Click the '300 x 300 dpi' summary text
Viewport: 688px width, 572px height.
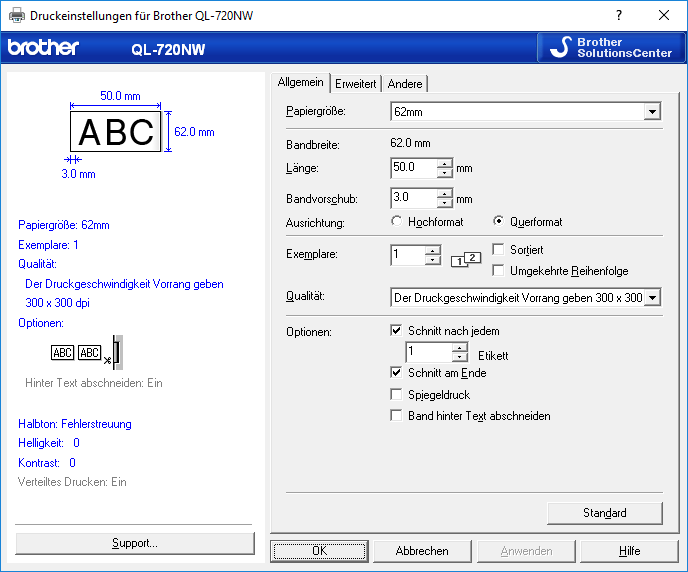57,303
